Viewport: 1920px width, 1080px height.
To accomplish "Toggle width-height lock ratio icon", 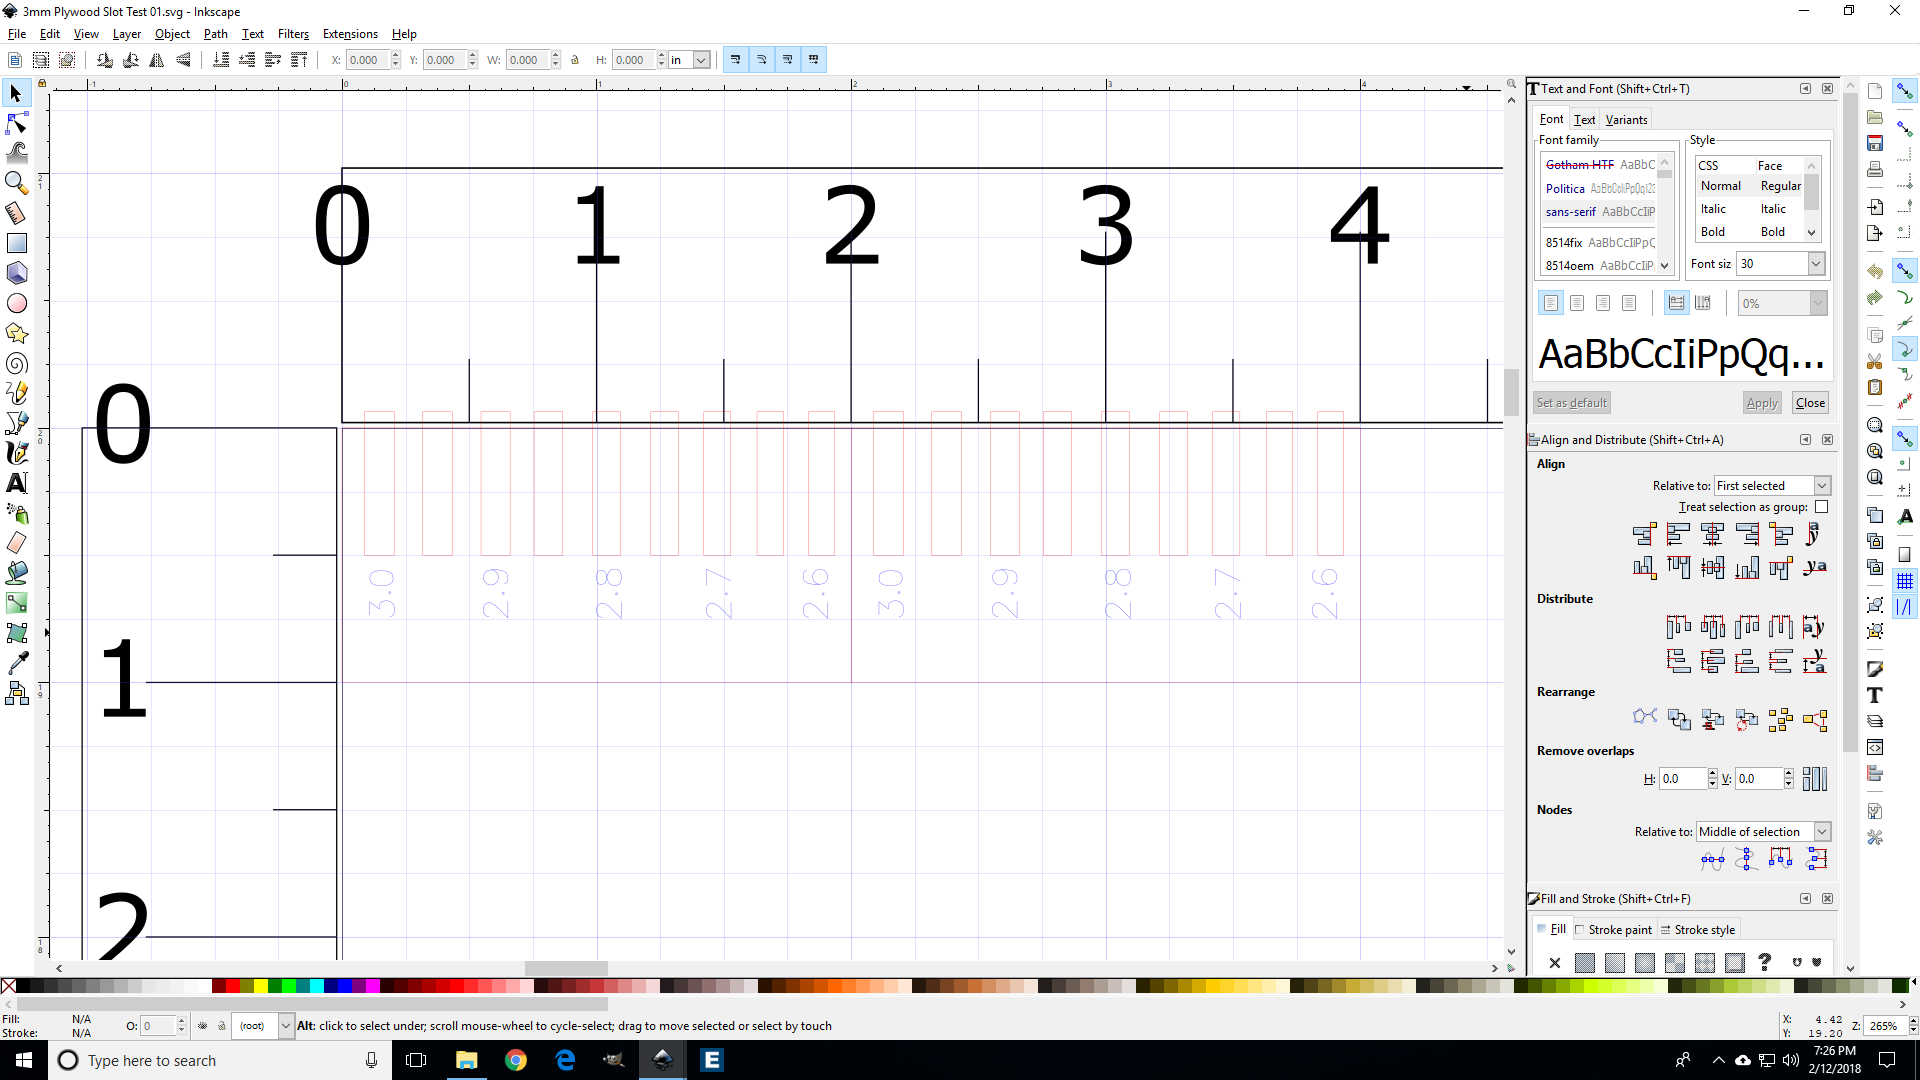I will coord(575,60).
